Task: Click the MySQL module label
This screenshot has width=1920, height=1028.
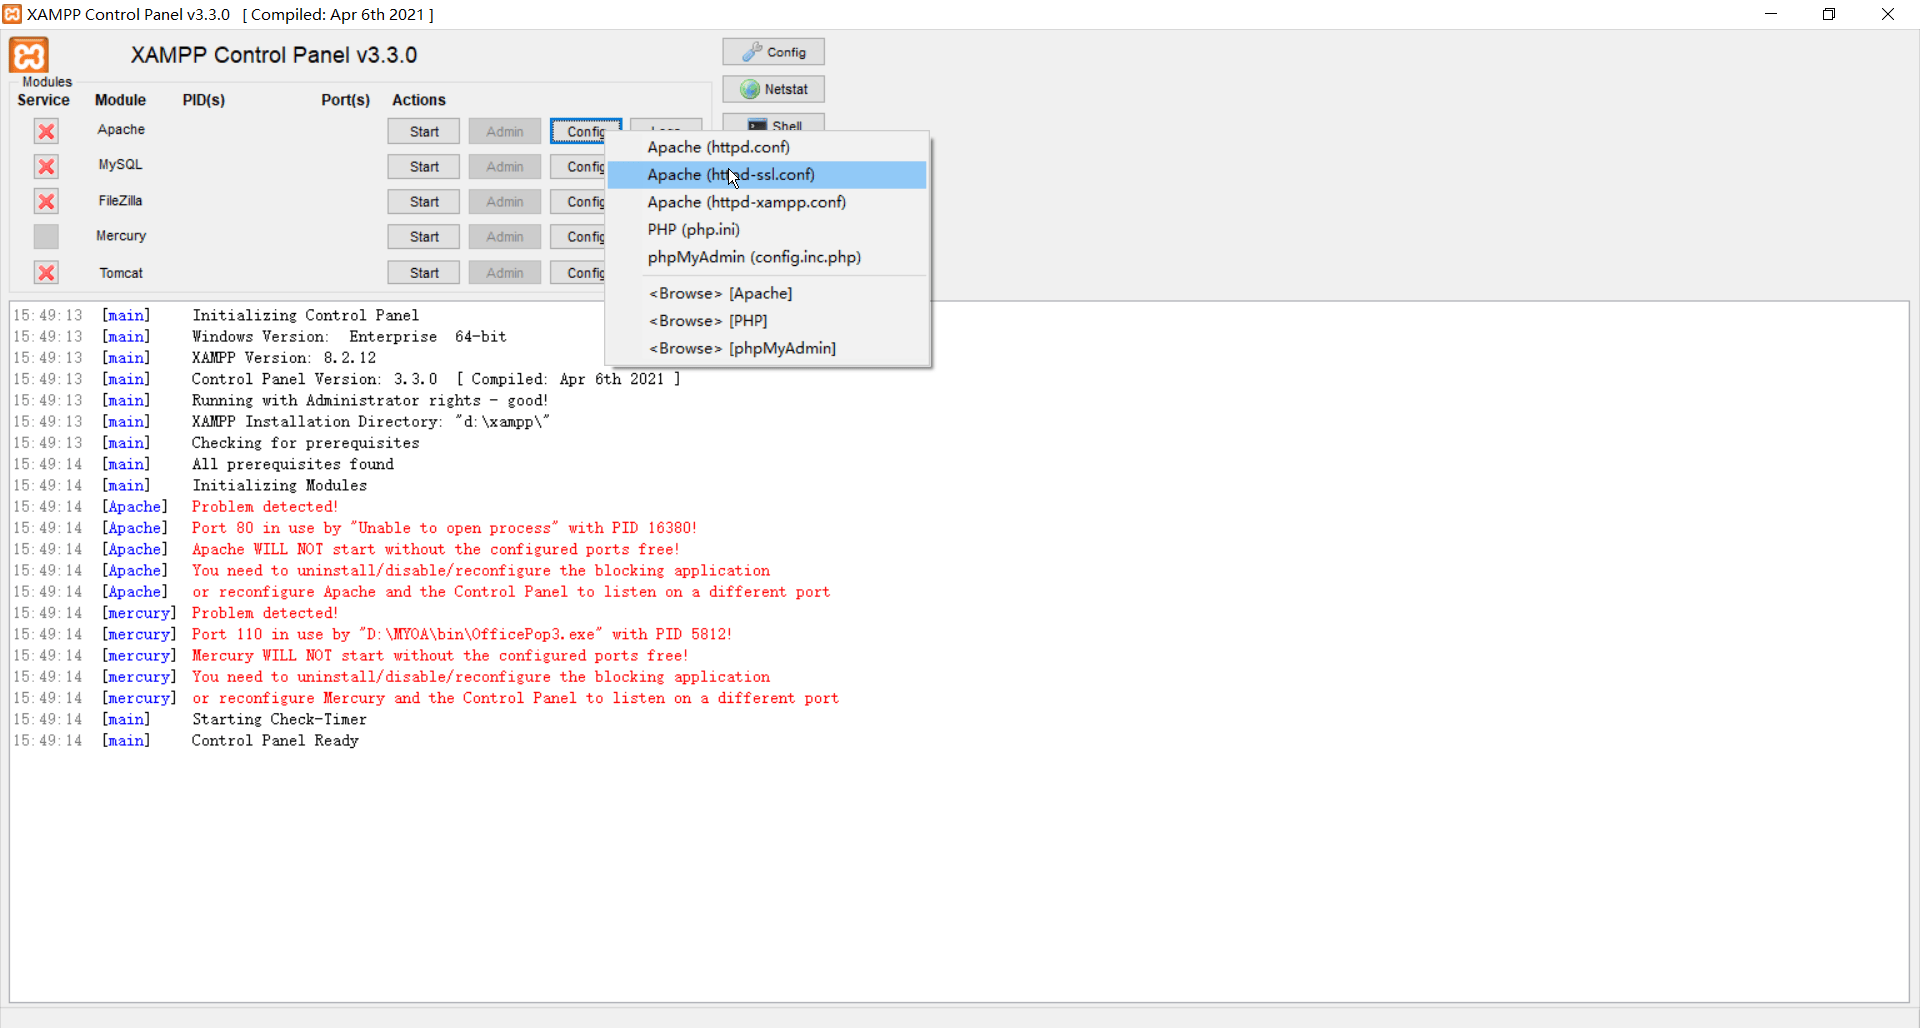Action: click(x=121, y=164)
